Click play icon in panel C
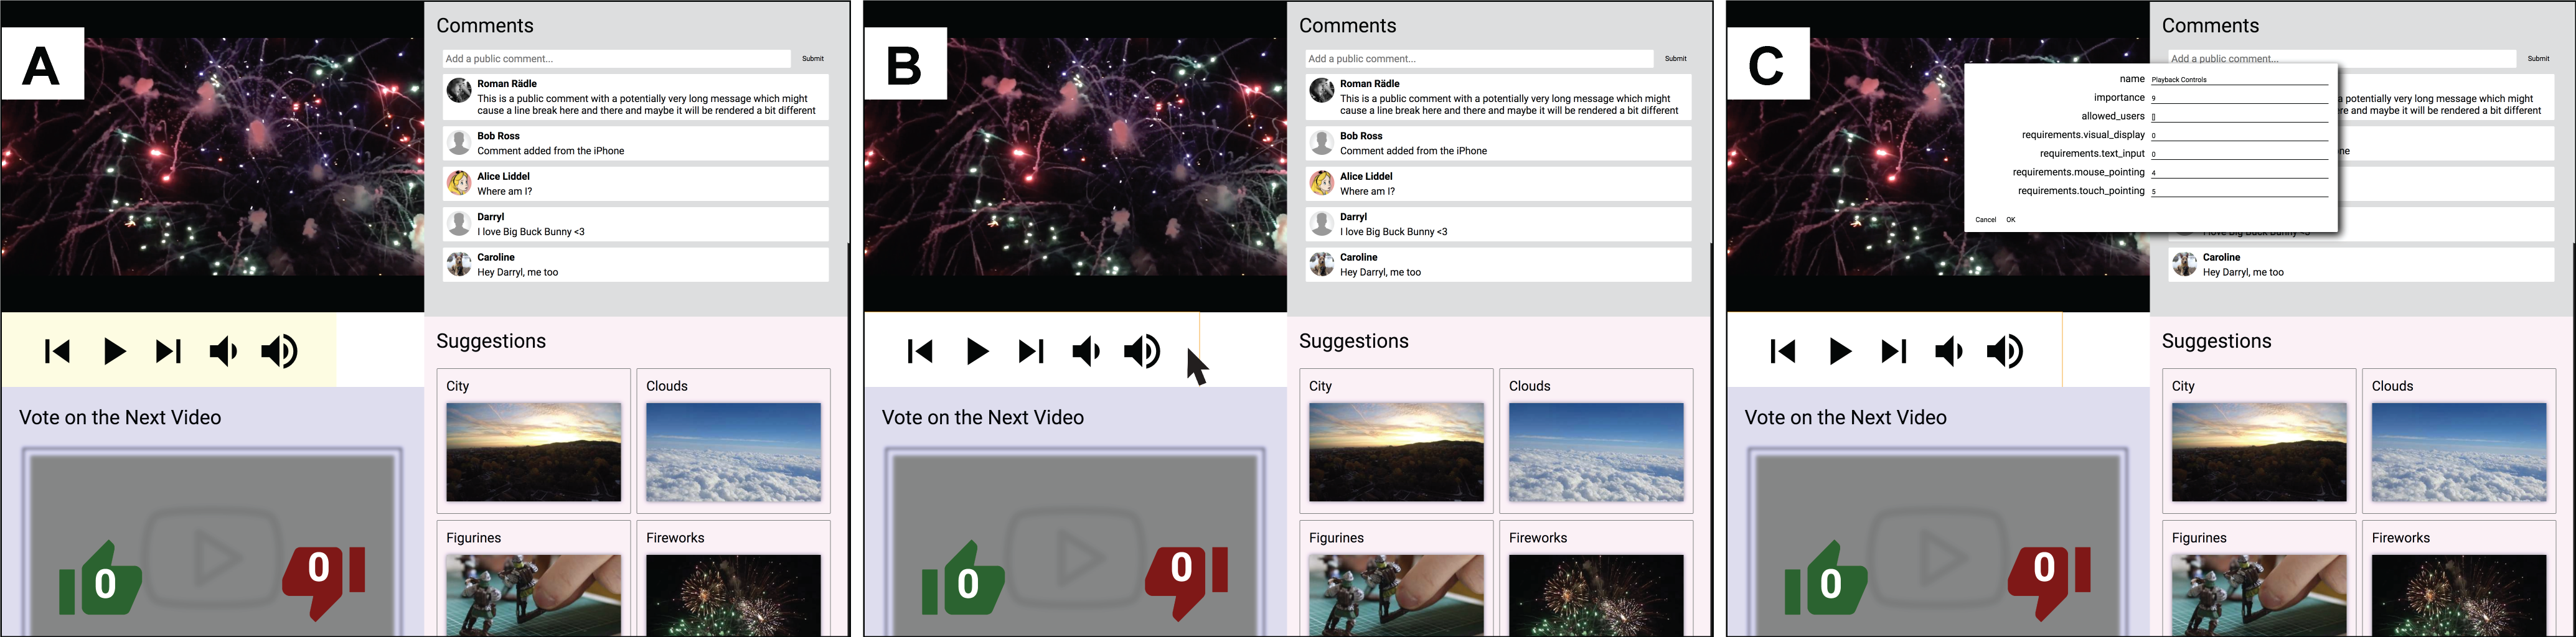Viewport: 2576px width, 637px height. point(1841,351)
